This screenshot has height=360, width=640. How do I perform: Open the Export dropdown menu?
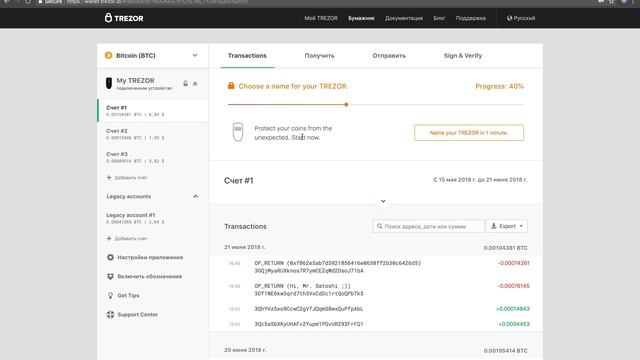click(507, 226)
